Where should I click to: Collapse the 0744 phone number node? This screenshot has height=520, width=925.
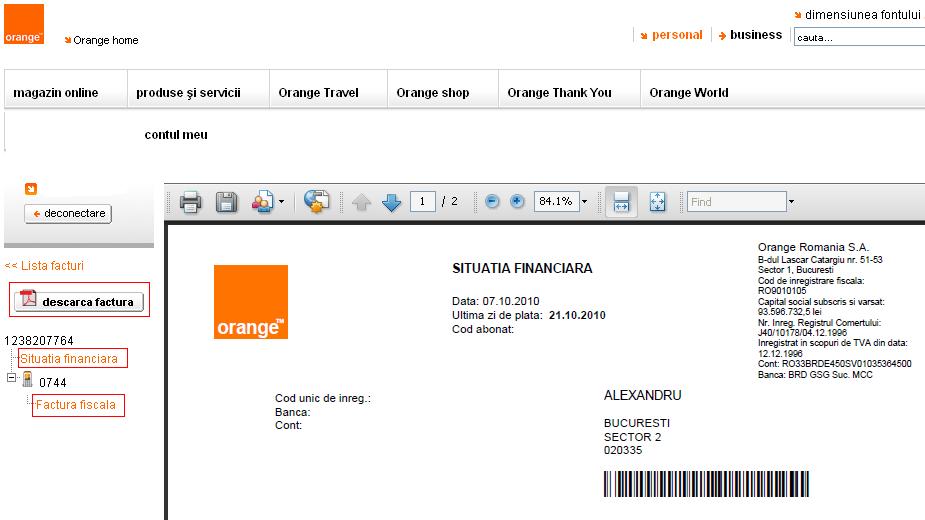point(11,377)
